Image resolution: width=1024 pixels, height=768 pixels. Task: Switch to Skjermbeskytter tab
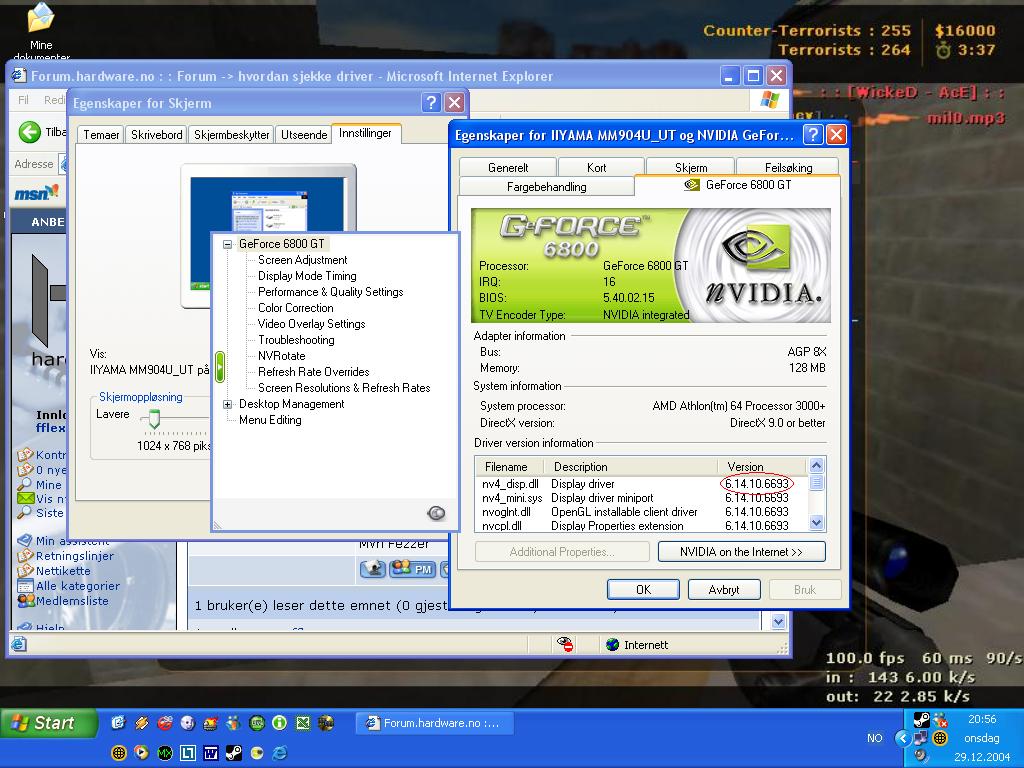click(232, 135)
